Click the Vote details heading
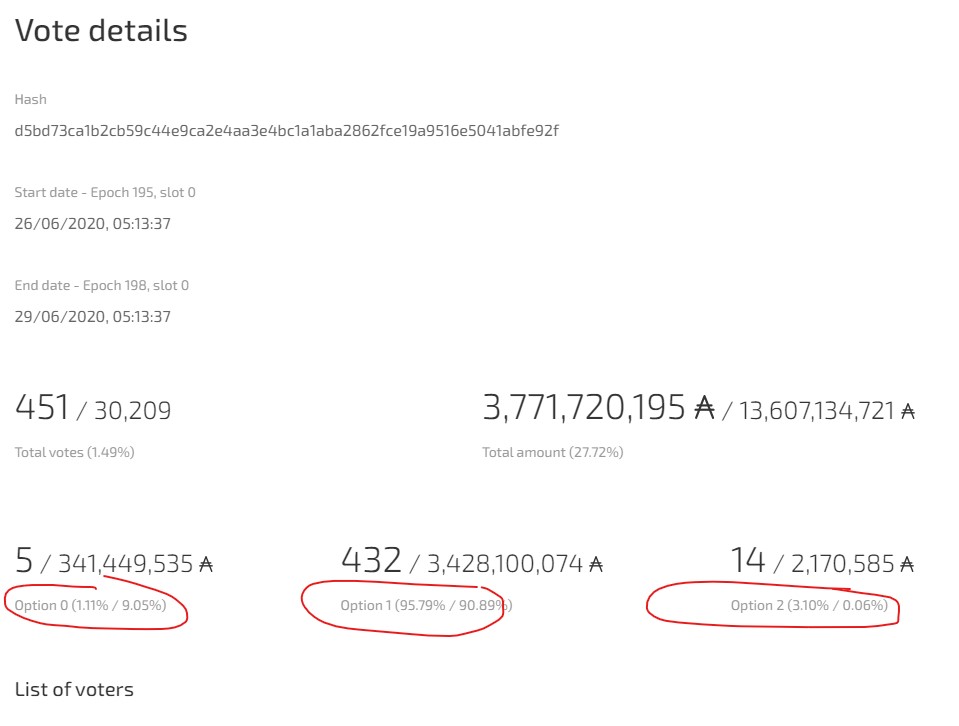This screenshot has height=726, width=959. [x=101, y=30]
